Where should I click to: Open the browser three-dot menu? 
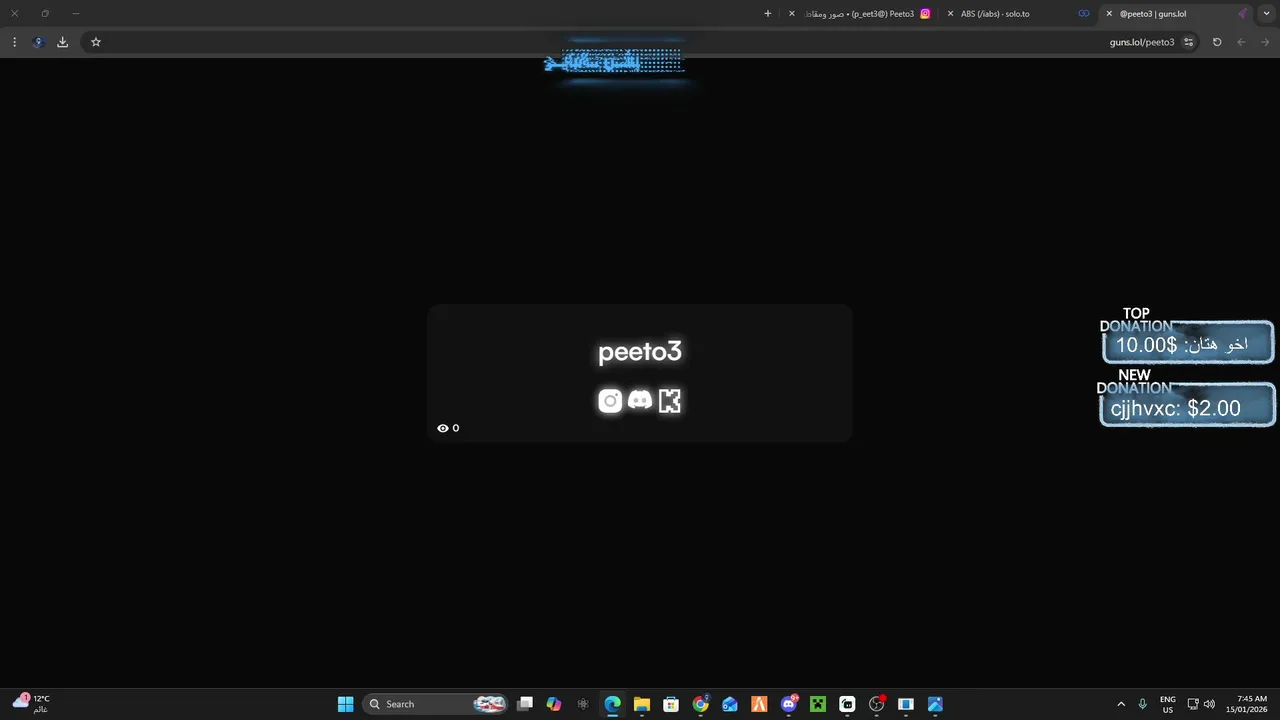pos(14,42)
